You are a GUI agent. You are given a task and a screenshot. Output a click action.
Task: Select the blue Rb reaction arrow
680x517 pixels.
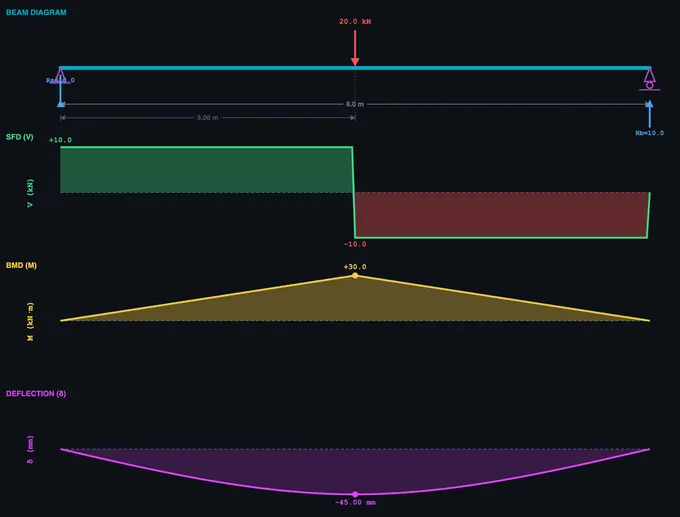649,114
